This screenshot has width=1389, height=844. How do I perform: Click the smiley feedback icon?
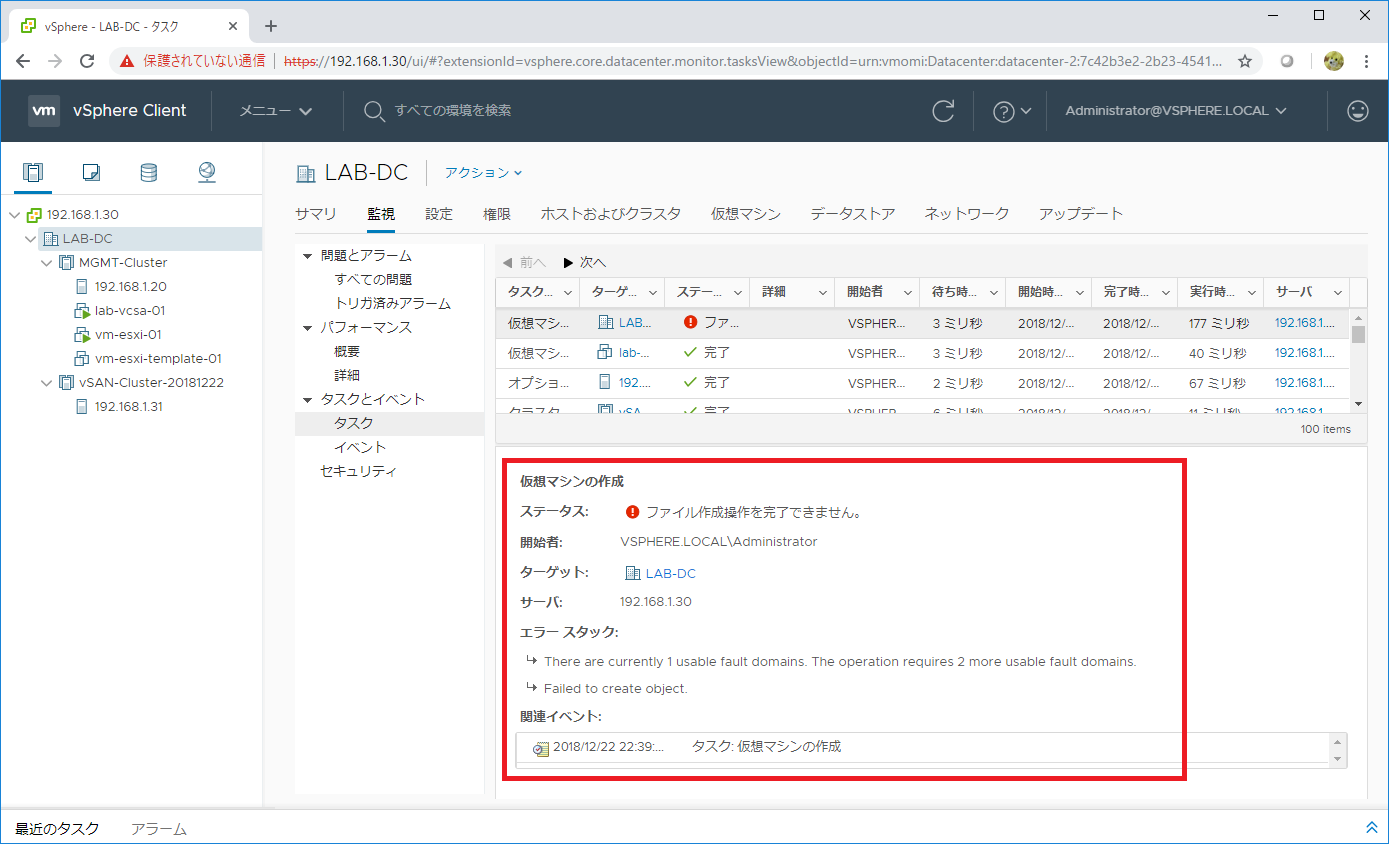tap(1358, 111)
